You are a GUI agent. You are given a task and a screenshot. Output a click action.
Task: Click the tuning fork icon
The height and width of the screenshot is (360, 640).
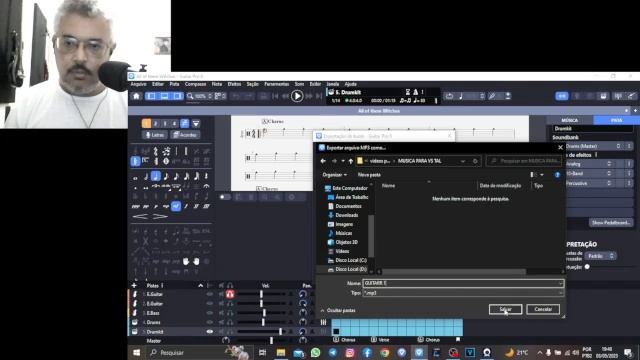(492, 96)
